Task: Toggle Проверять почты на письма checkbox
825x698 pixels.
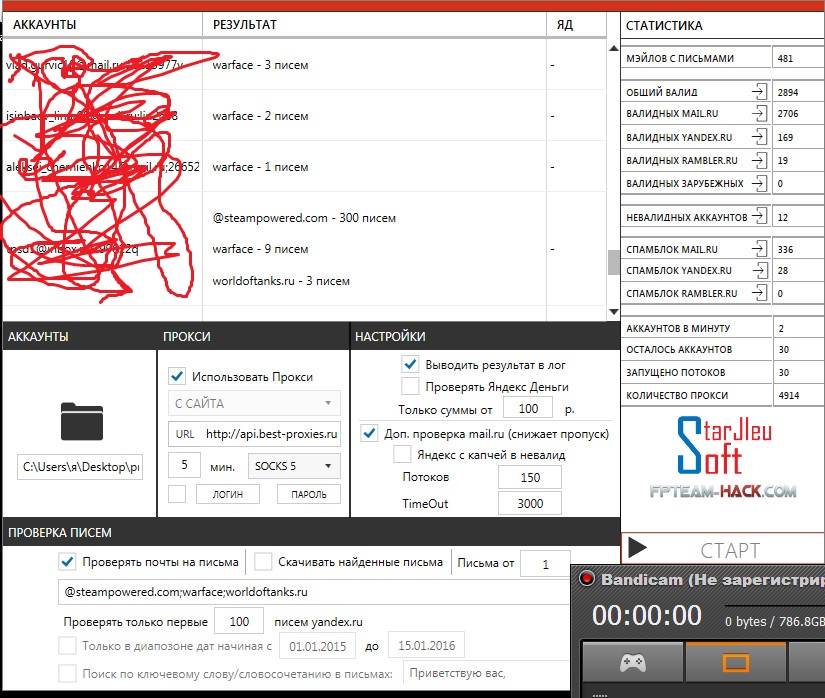Action: click(x=67, y=562)
